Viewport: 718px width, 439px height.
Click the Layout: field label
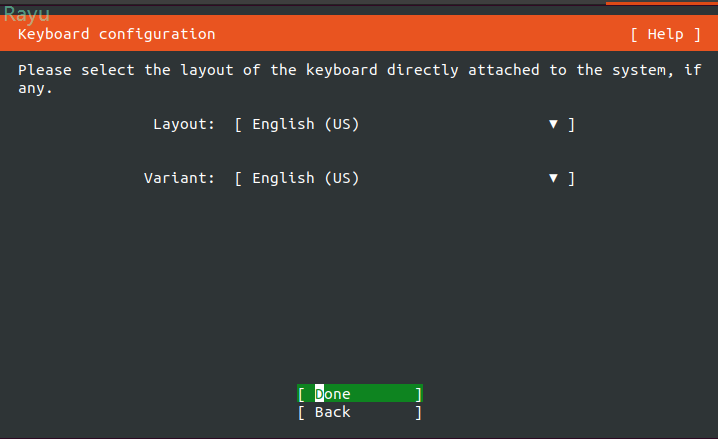(x=184, y=124)
